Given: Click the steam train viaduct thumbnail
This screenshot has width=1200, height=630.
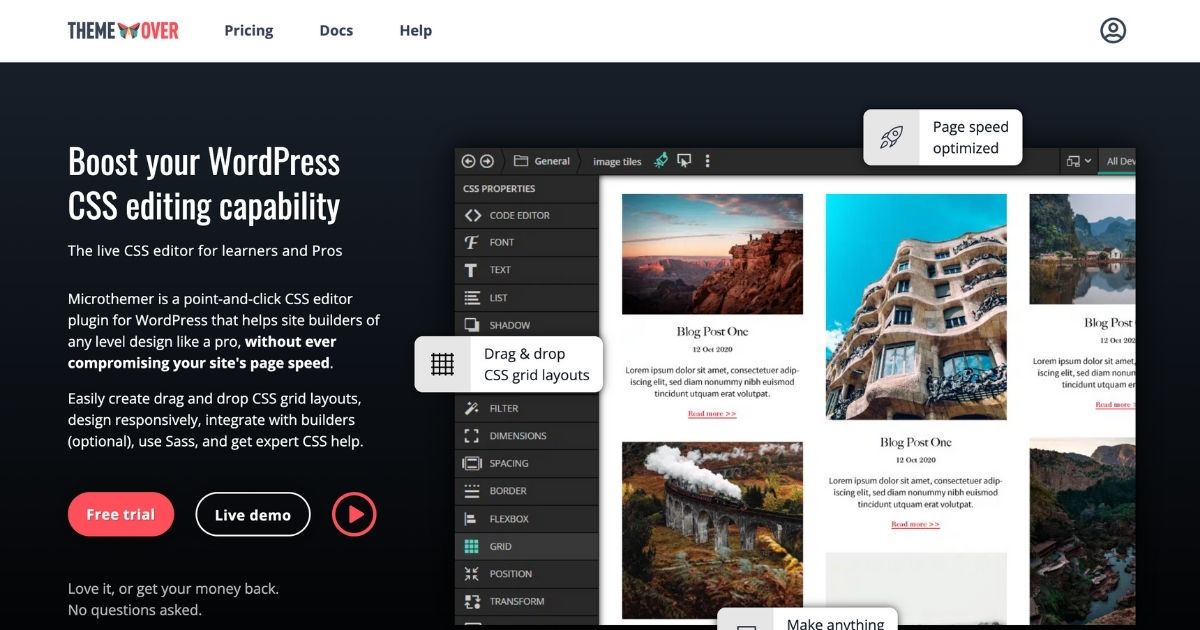Looking at the screenshot, I should pyautogui.click(x=712, y=530).
